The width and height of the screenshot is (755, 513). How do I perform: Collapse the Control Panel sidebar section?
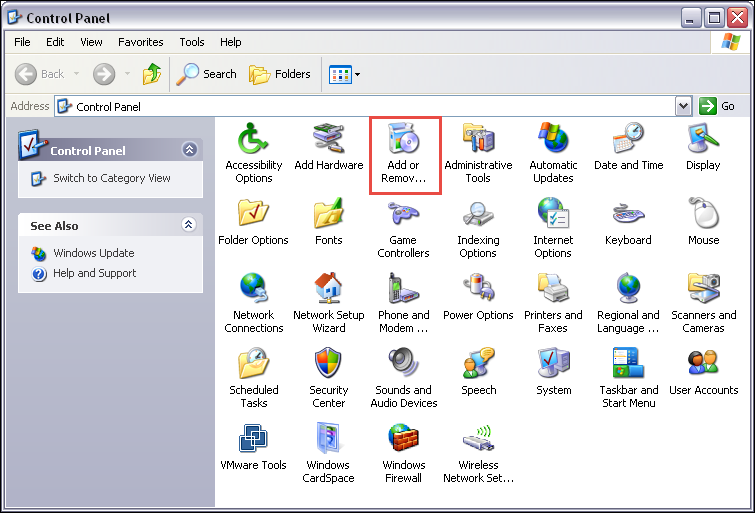[189, 150]
